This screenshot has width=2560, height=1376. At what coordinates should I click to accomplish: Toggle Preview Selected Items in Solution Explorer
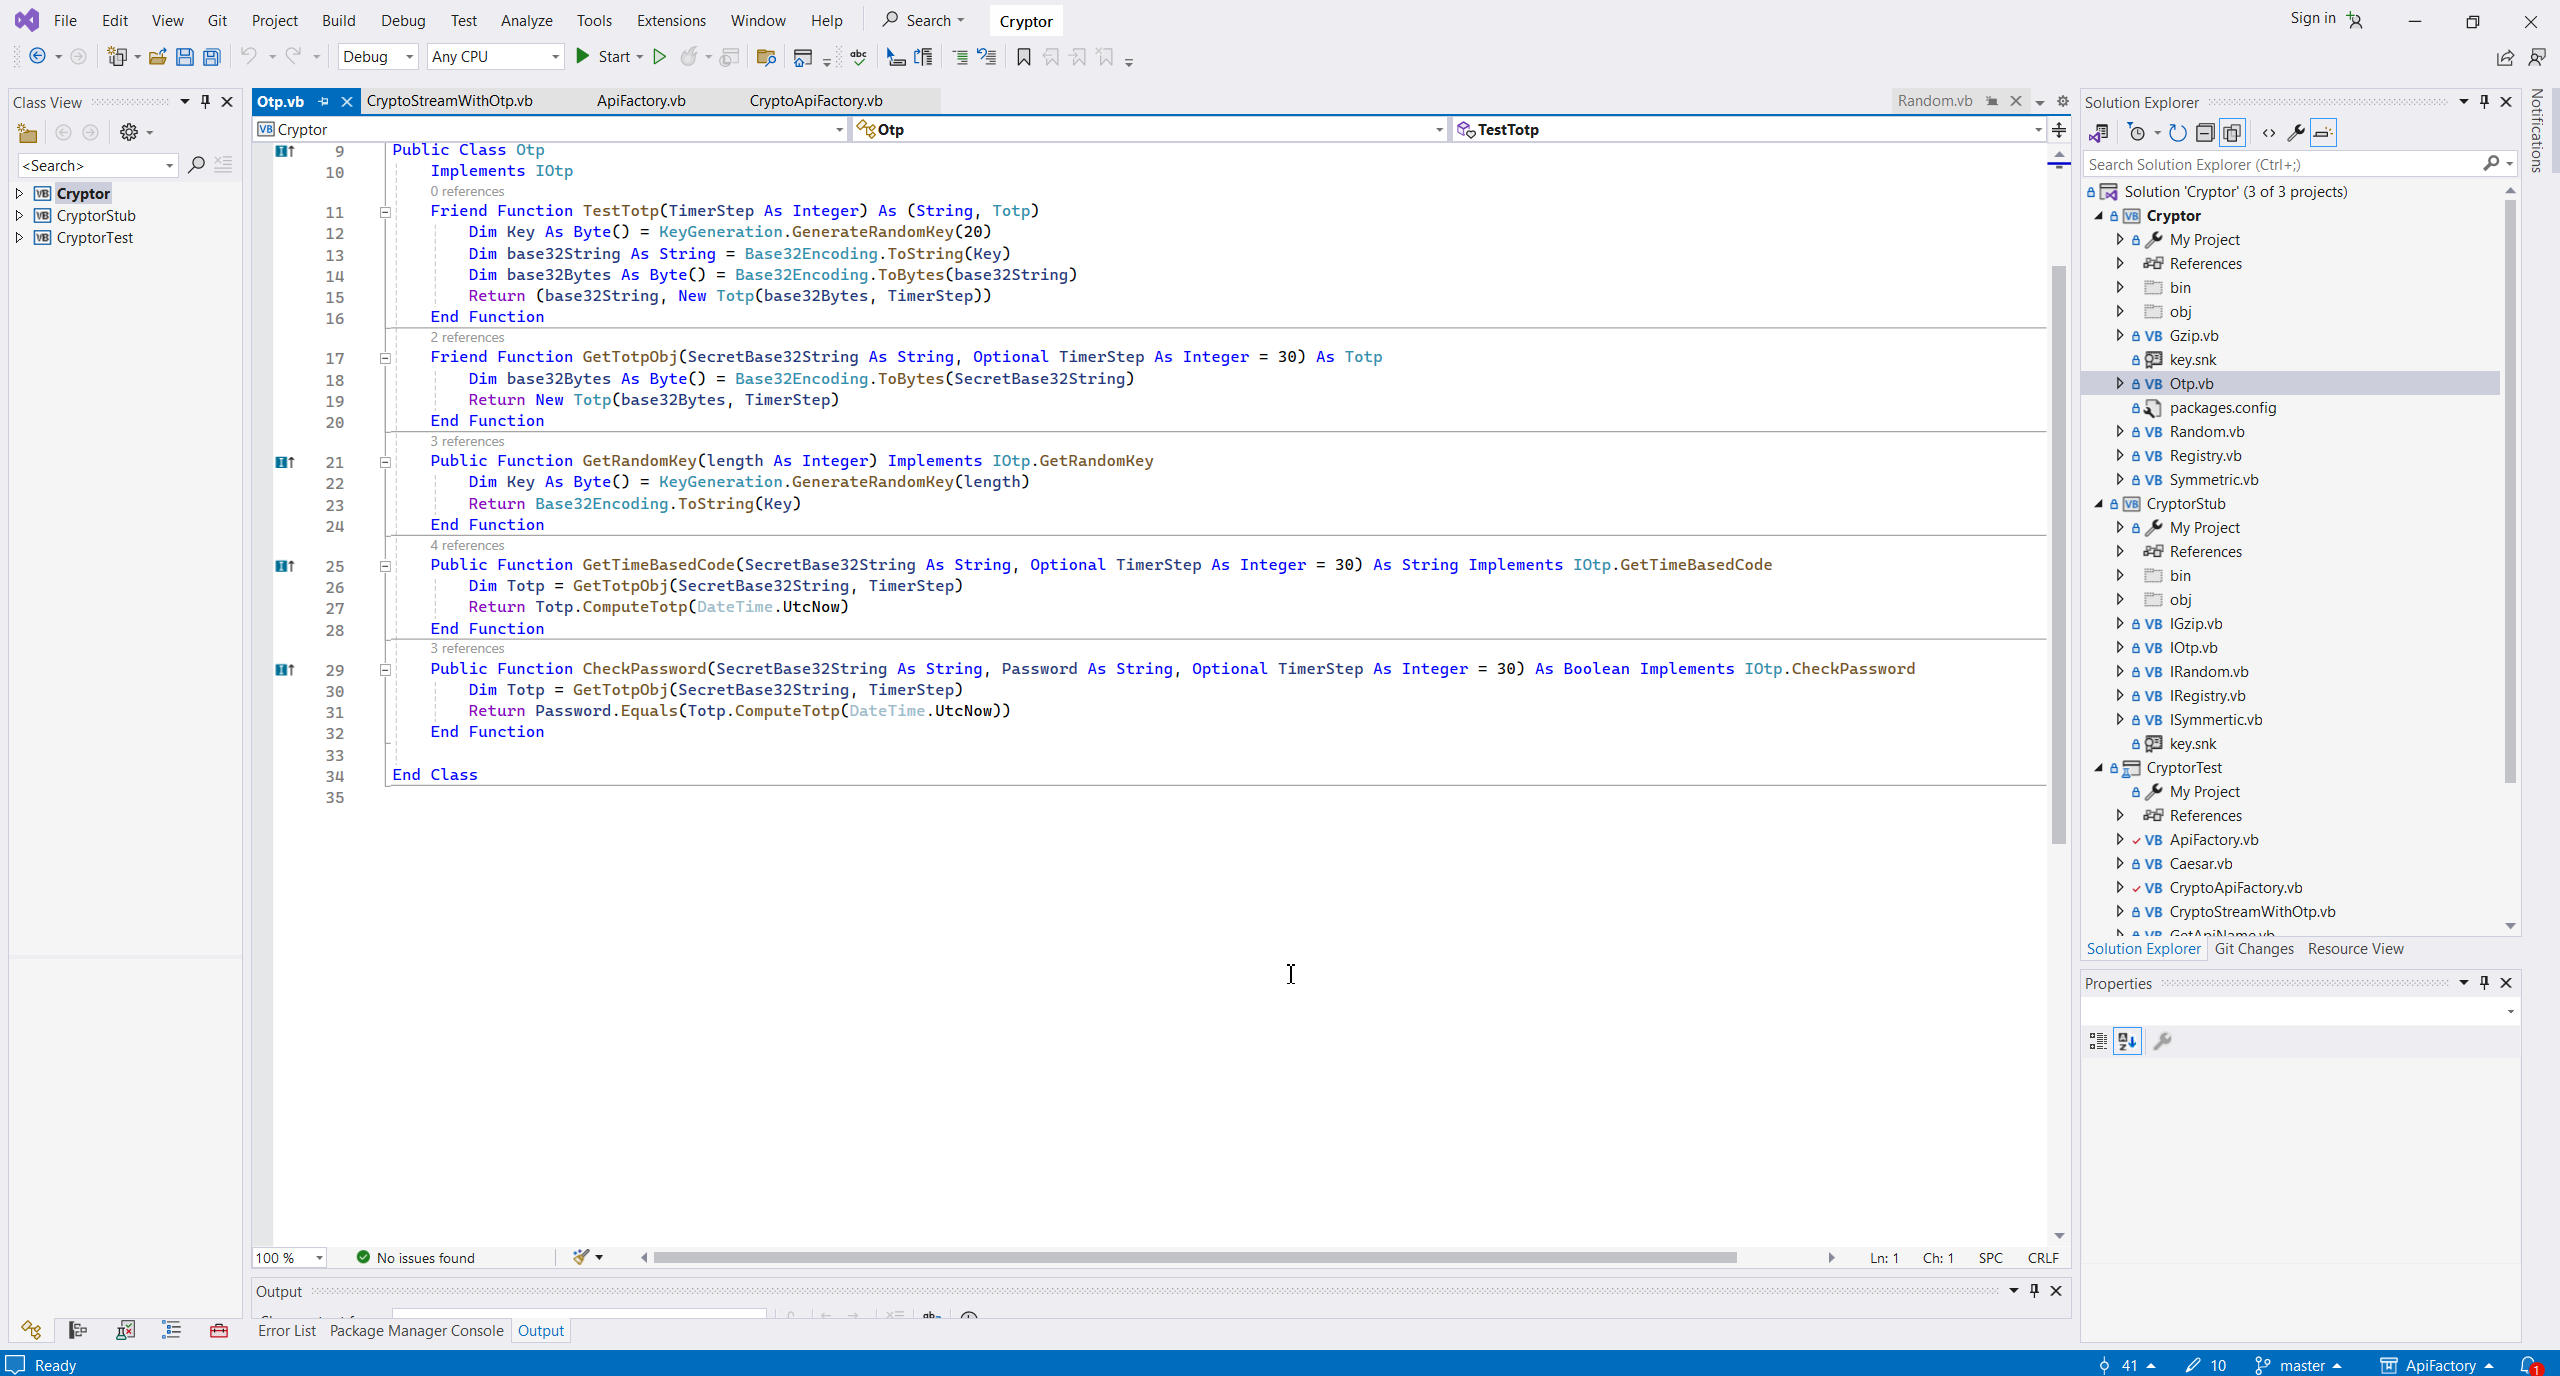click(x=2323, y=132)
